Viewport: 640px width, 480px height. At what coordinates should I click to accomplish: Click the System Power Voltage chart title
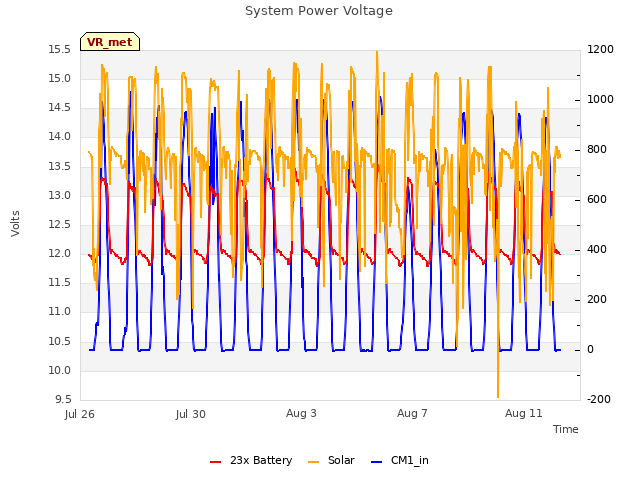tap(319, 11)
